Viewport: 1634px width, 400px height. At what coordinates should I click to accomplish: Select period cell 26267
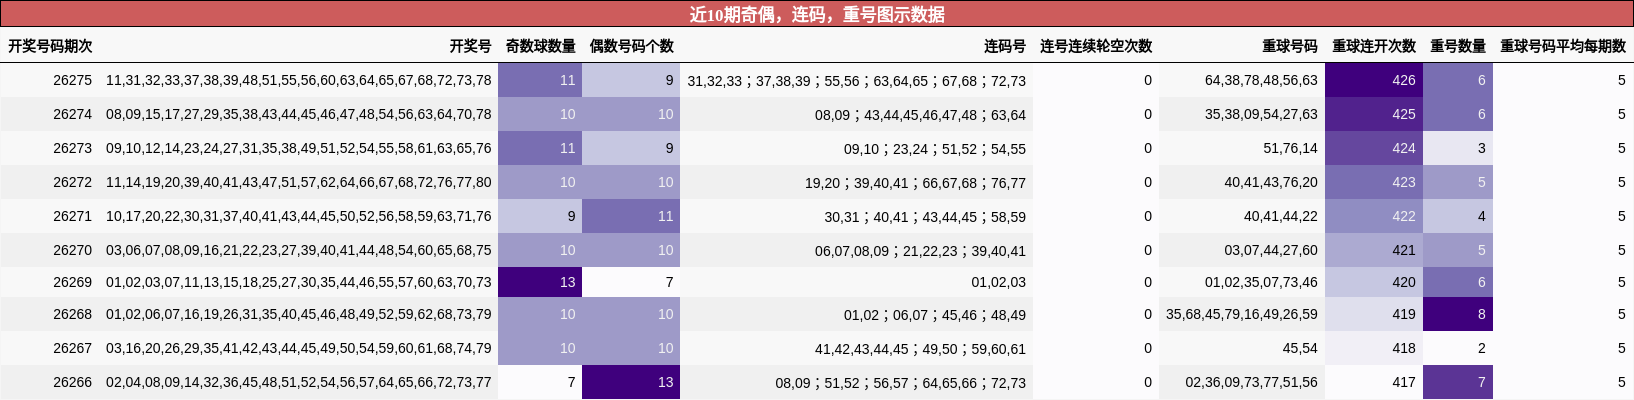pos(50,348)
